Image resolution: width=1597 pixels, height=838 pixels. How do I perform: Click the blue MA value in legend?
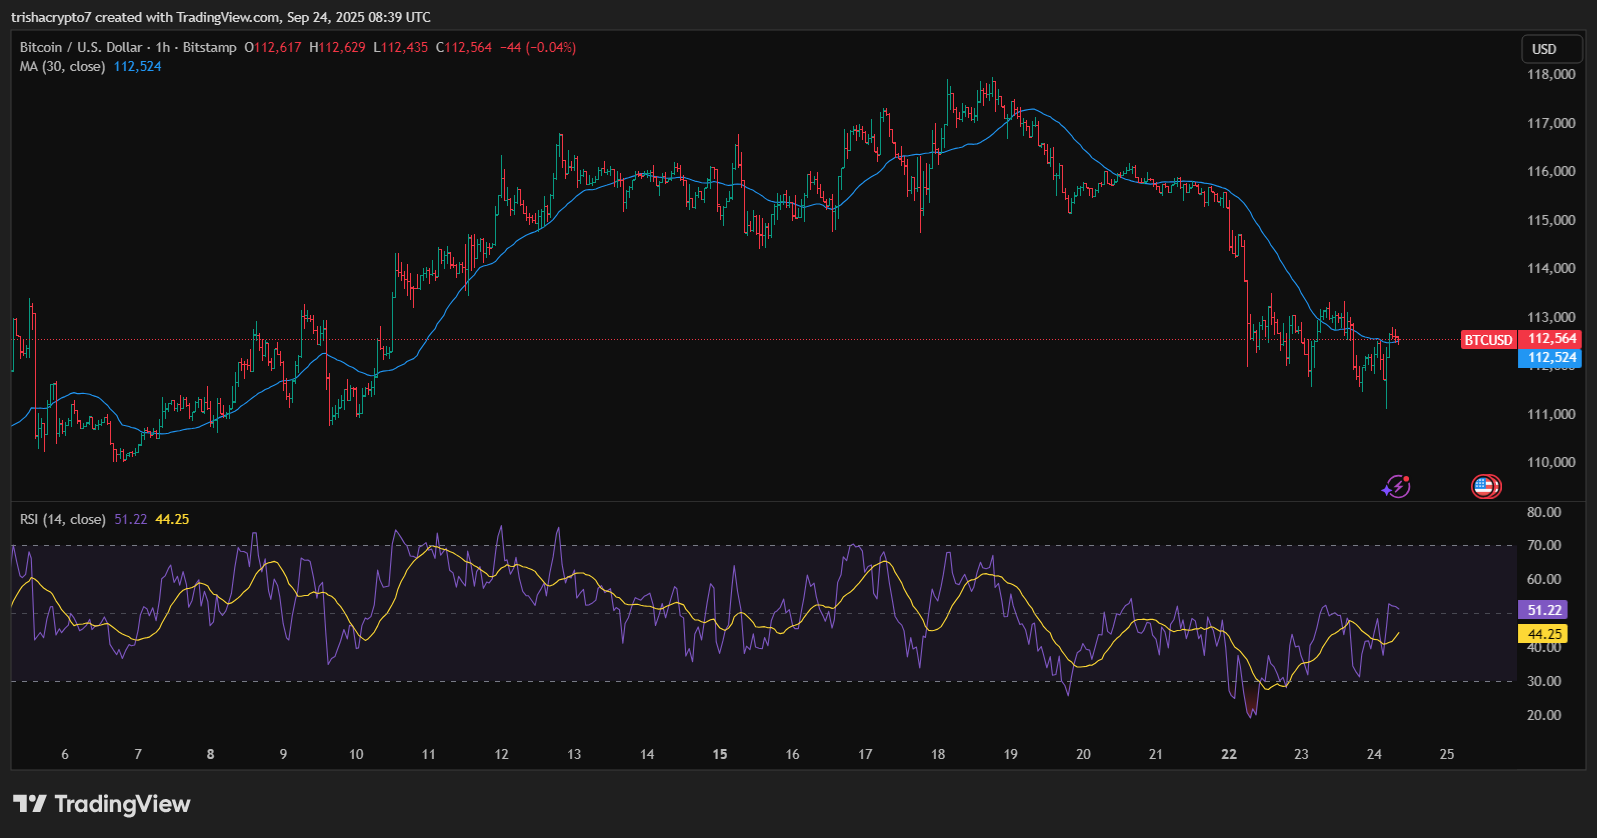tap(137, 66)
